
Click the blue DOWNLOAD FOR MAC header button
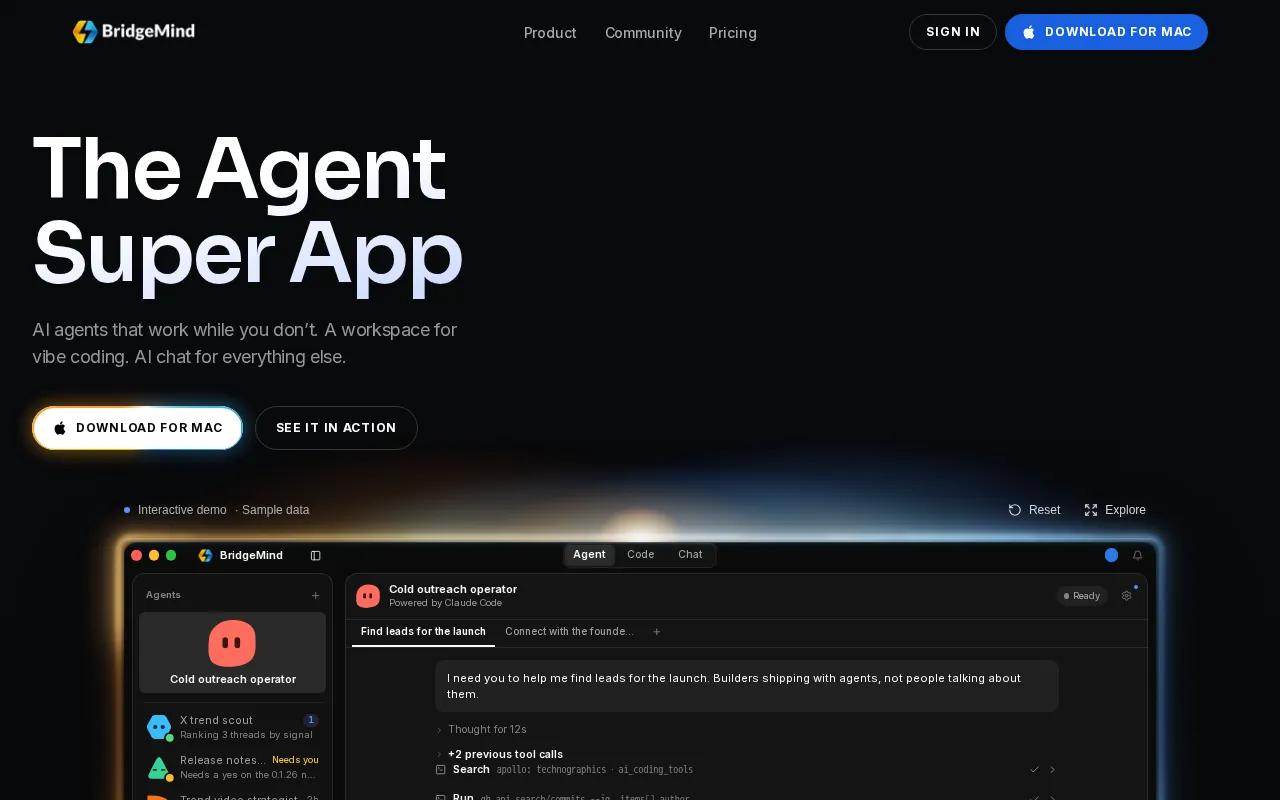tap(1106, 32)
